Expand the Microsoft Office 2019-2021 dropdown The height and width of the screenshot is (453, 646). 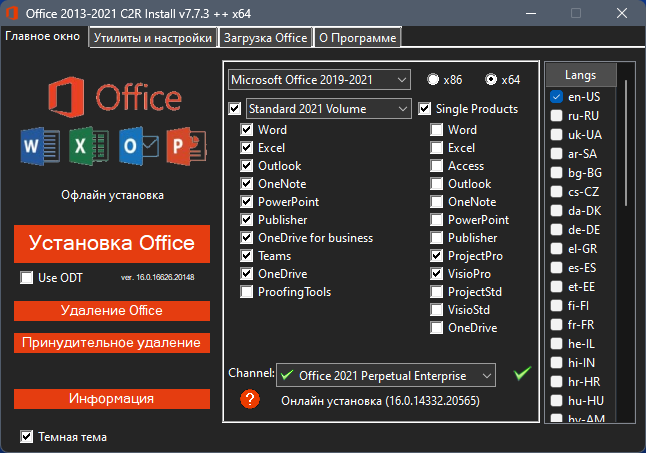(319, 79)
